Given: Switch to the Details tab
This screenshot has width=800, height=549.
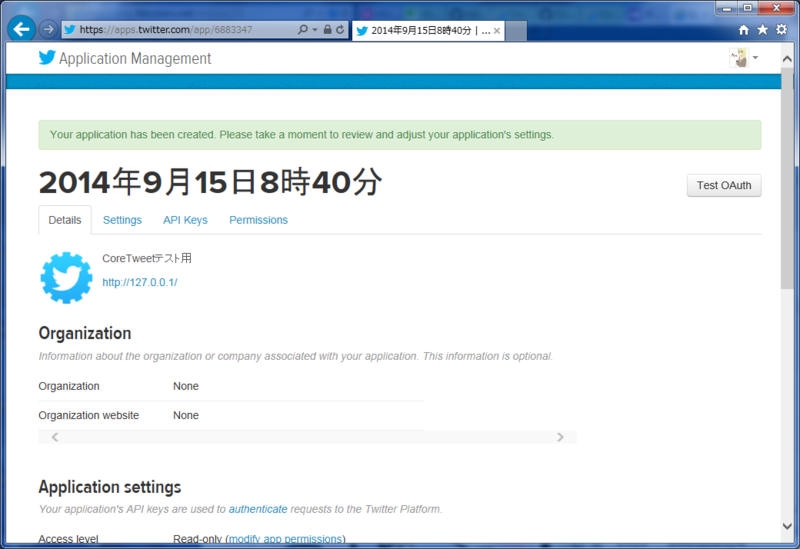Looking at the screenshot, I should 65,220.
